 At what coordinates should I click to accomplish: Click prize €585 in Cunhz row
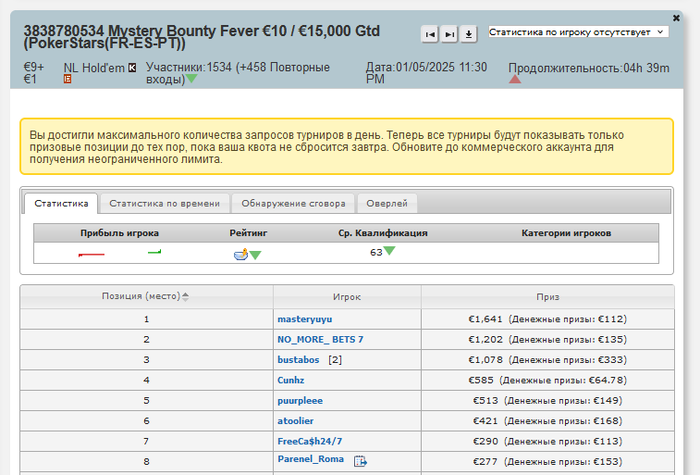point(481,380)
